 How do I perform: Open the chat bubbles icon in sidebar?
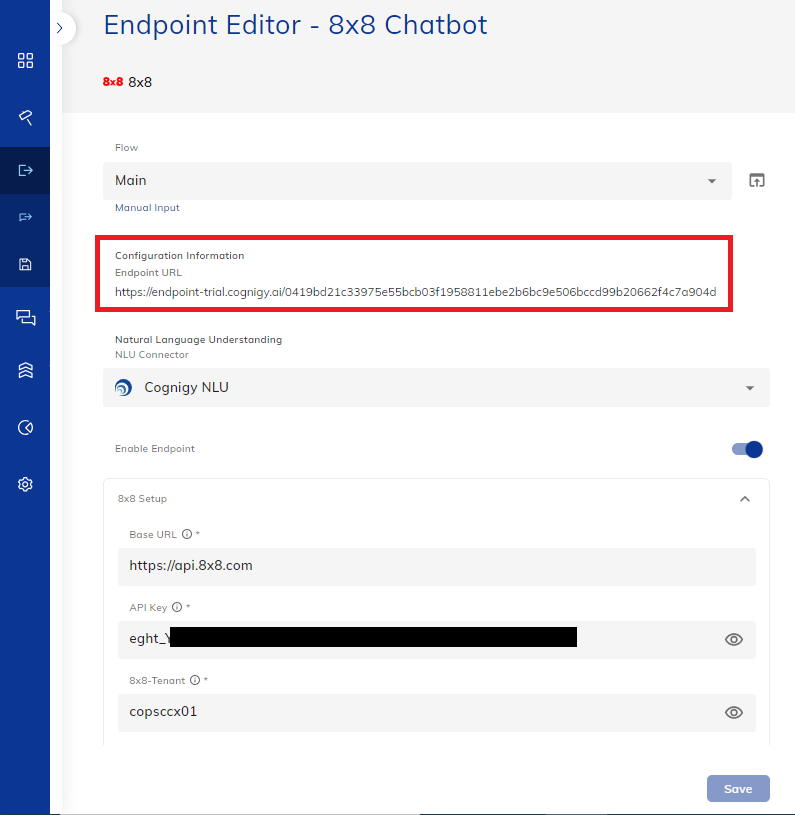pos(25,317)
